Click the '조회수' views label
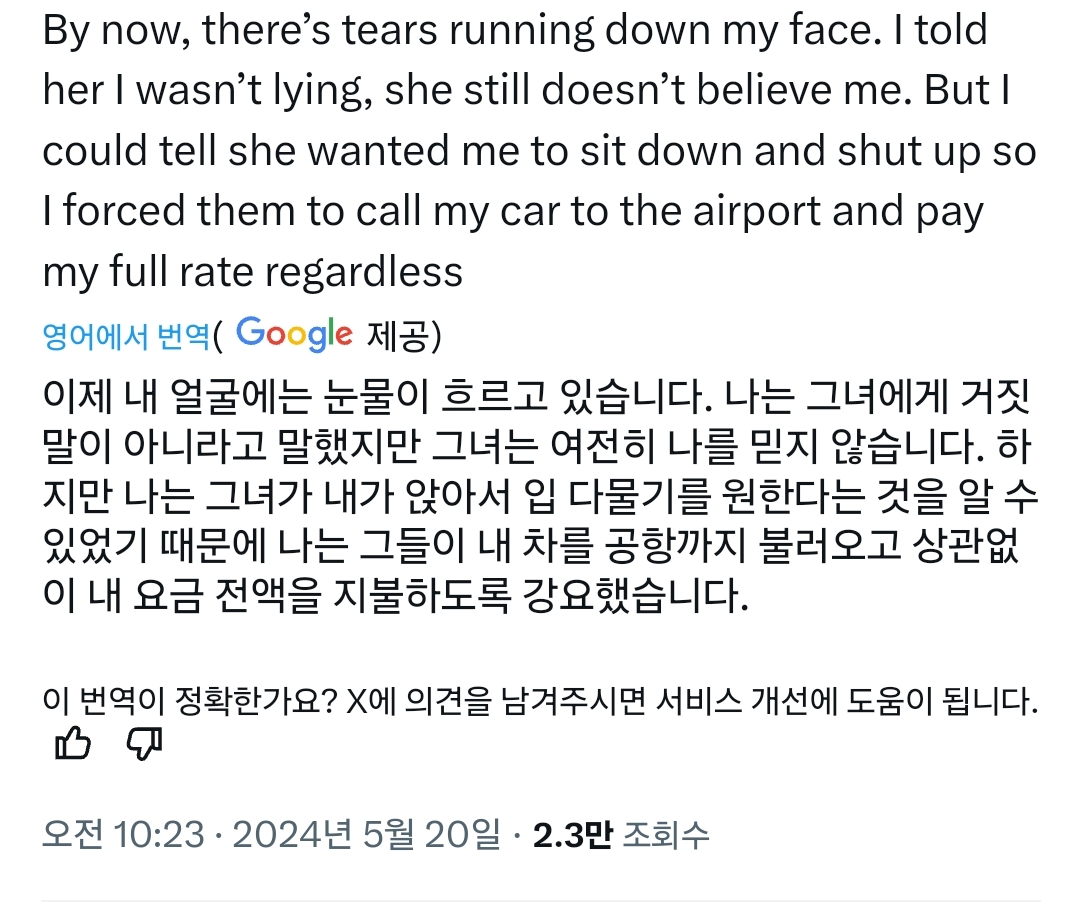This screenshot has height=904, width=1080. [665, 833]
